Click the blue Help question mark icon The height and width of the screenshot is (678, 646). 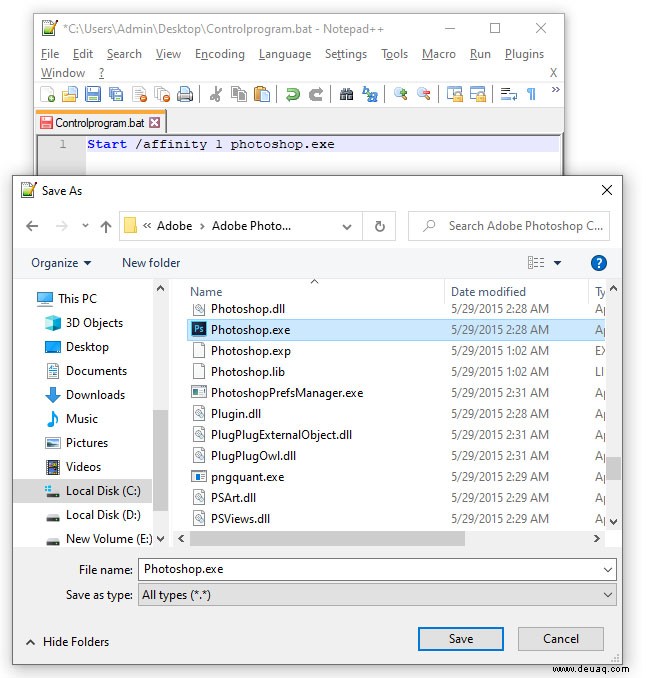click(x=598, y=263)
